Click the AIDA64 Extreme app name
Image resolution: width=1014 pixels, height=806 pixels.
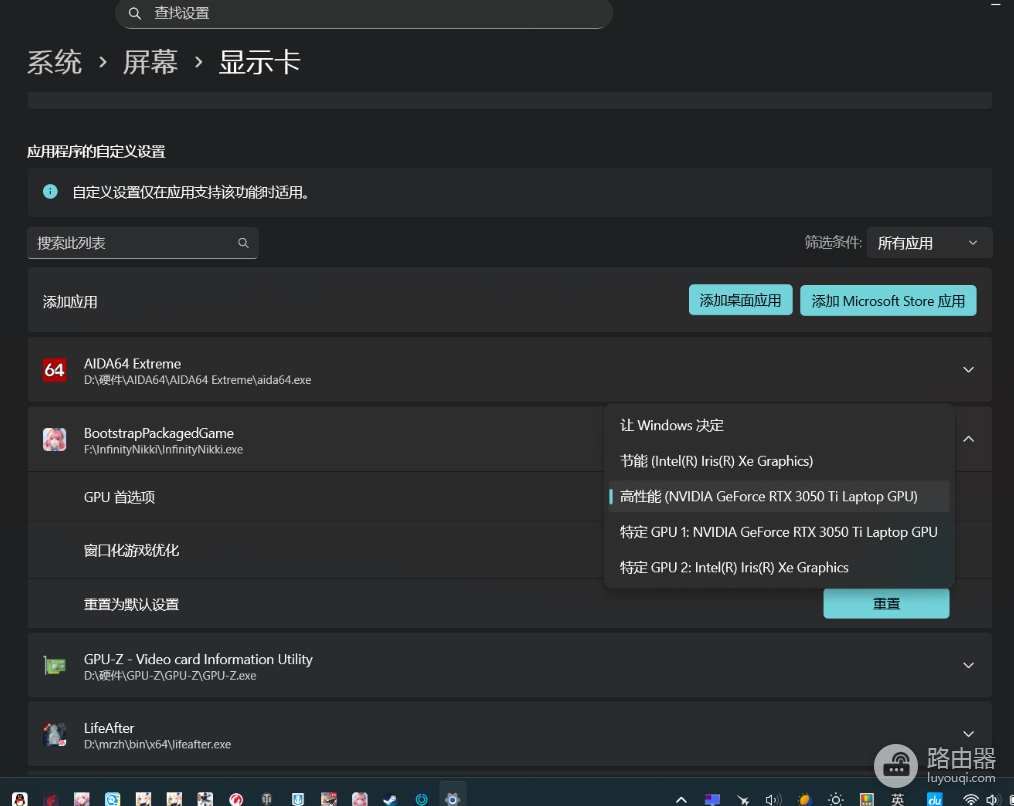133,364
